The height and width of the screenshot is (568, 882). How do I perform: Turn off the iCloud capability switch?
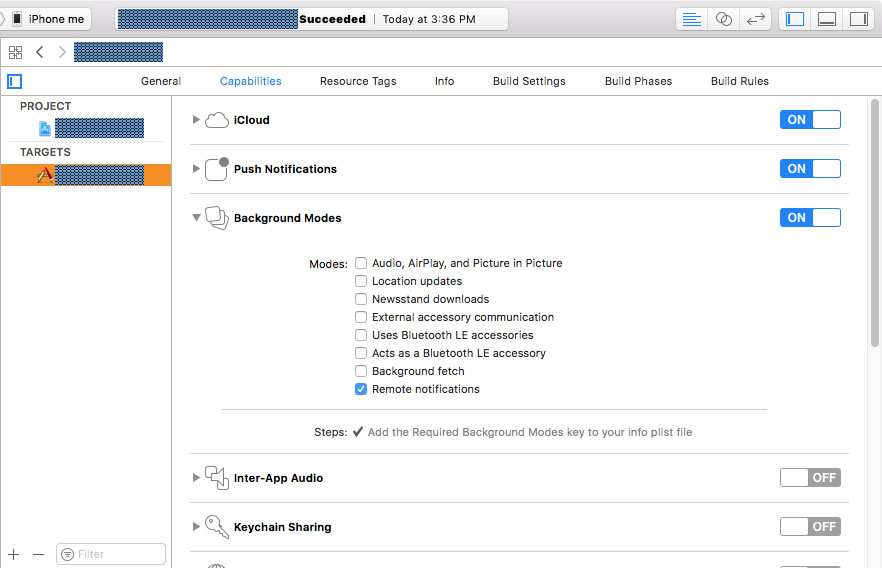(x=810, y=120)
